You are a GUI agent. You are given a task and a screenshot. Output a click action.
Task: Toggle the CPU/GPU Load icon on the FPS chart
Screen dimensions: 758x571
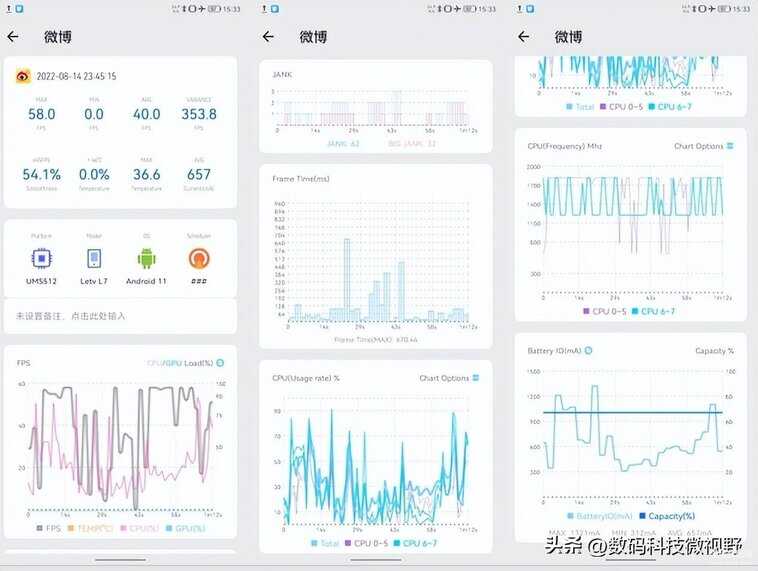click(x=220, y=363)
